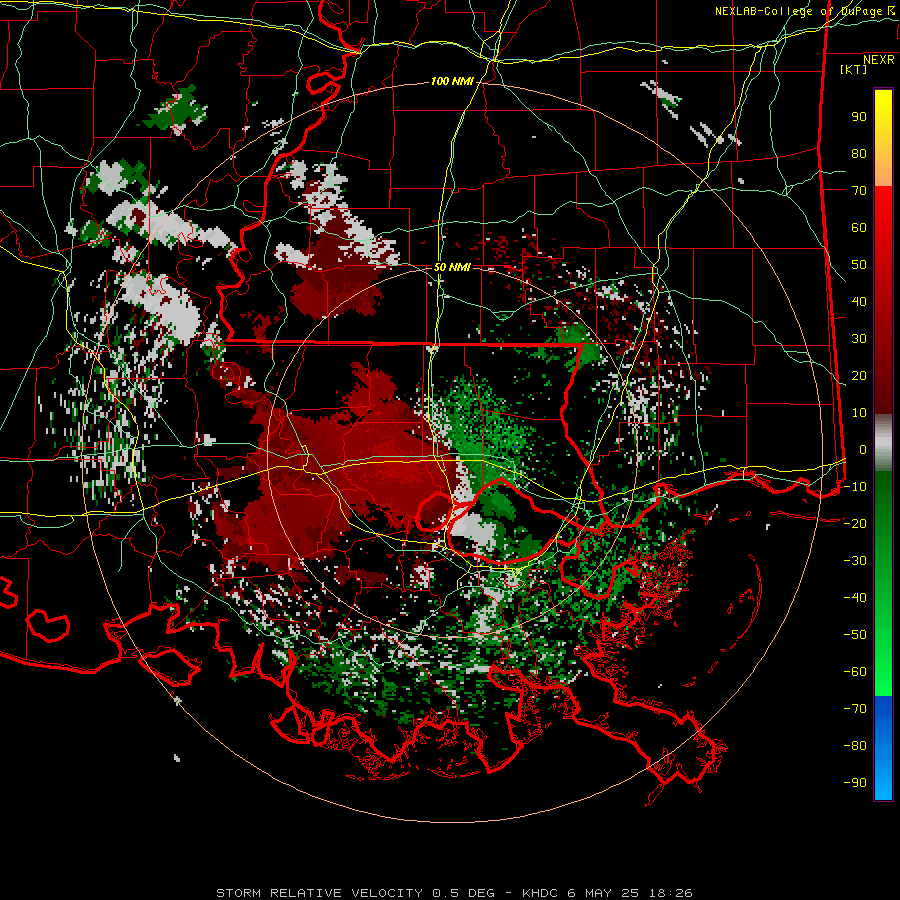Click the 50 value on the velocity scale
This screenshot has width=900, height=900.
[859, 265]
